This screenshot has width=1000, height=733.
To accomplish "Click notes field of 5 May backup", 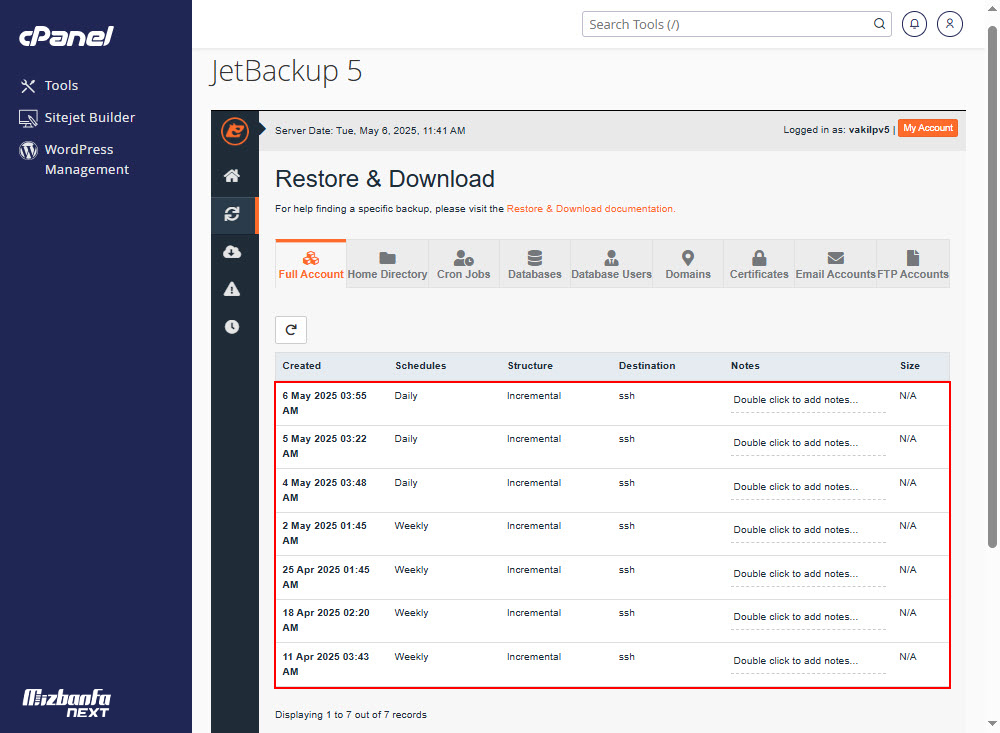I will [808, 443].
